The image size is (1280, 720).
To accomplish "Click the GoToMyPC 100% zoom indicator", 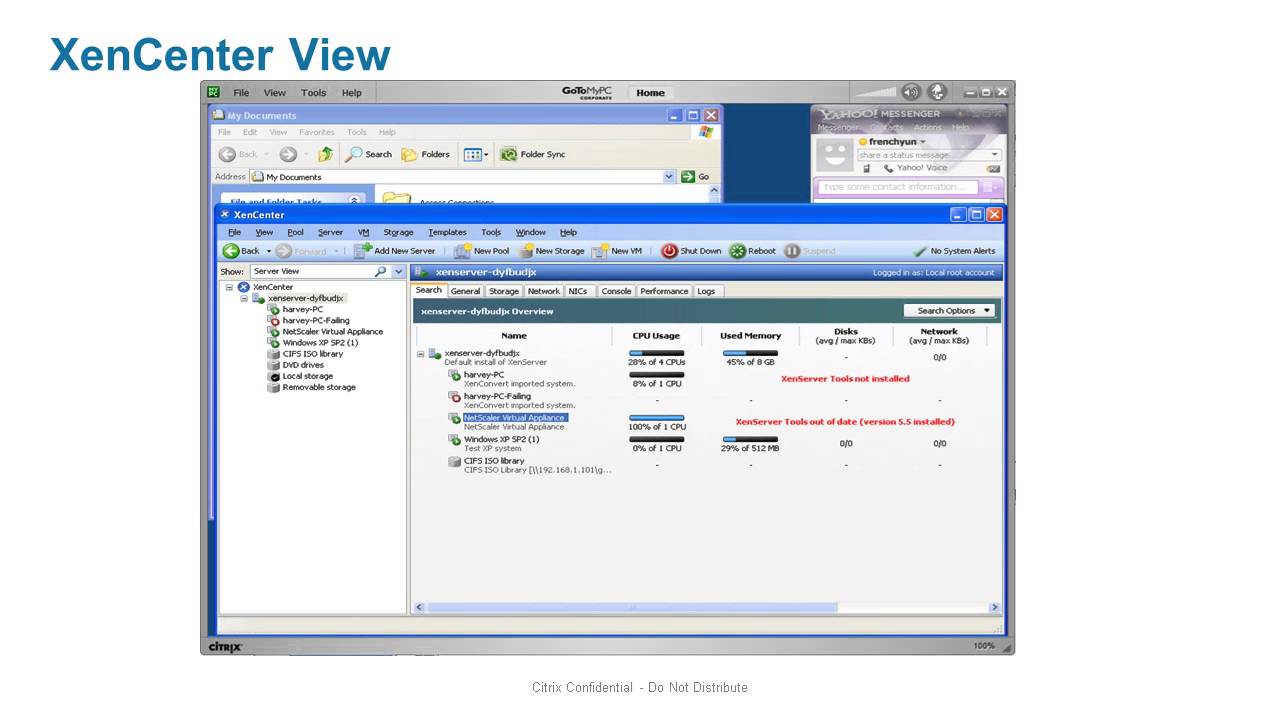I will pyautogui.click(x=984, y=646).
